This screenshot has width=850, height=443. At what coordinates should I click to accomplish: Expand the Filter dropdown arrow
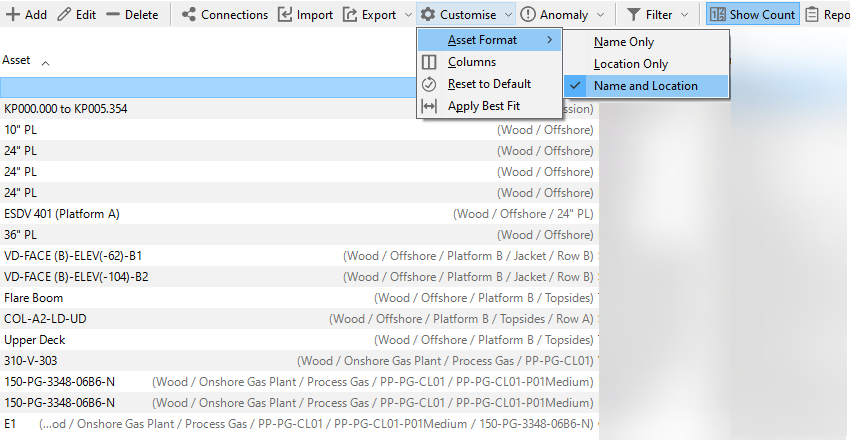684,15
